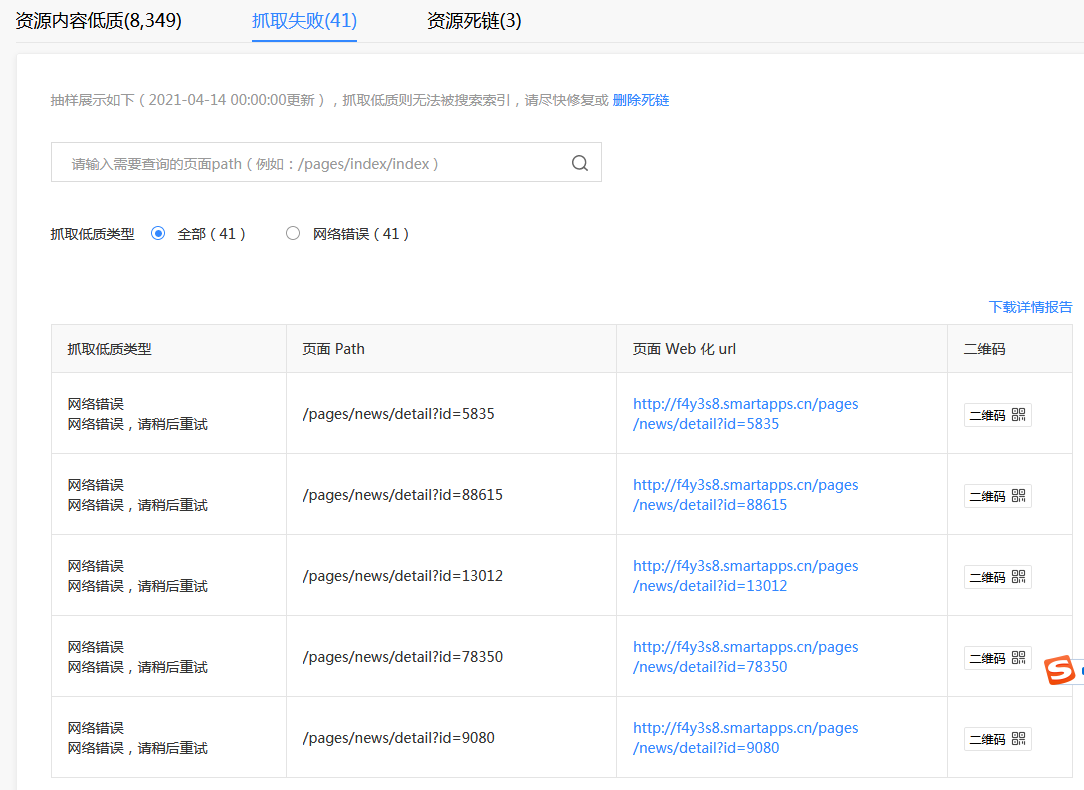Show QR code for id=78350 row
Image resolution: width=1084 pixels, height=790 pixels.
[998, 658]
